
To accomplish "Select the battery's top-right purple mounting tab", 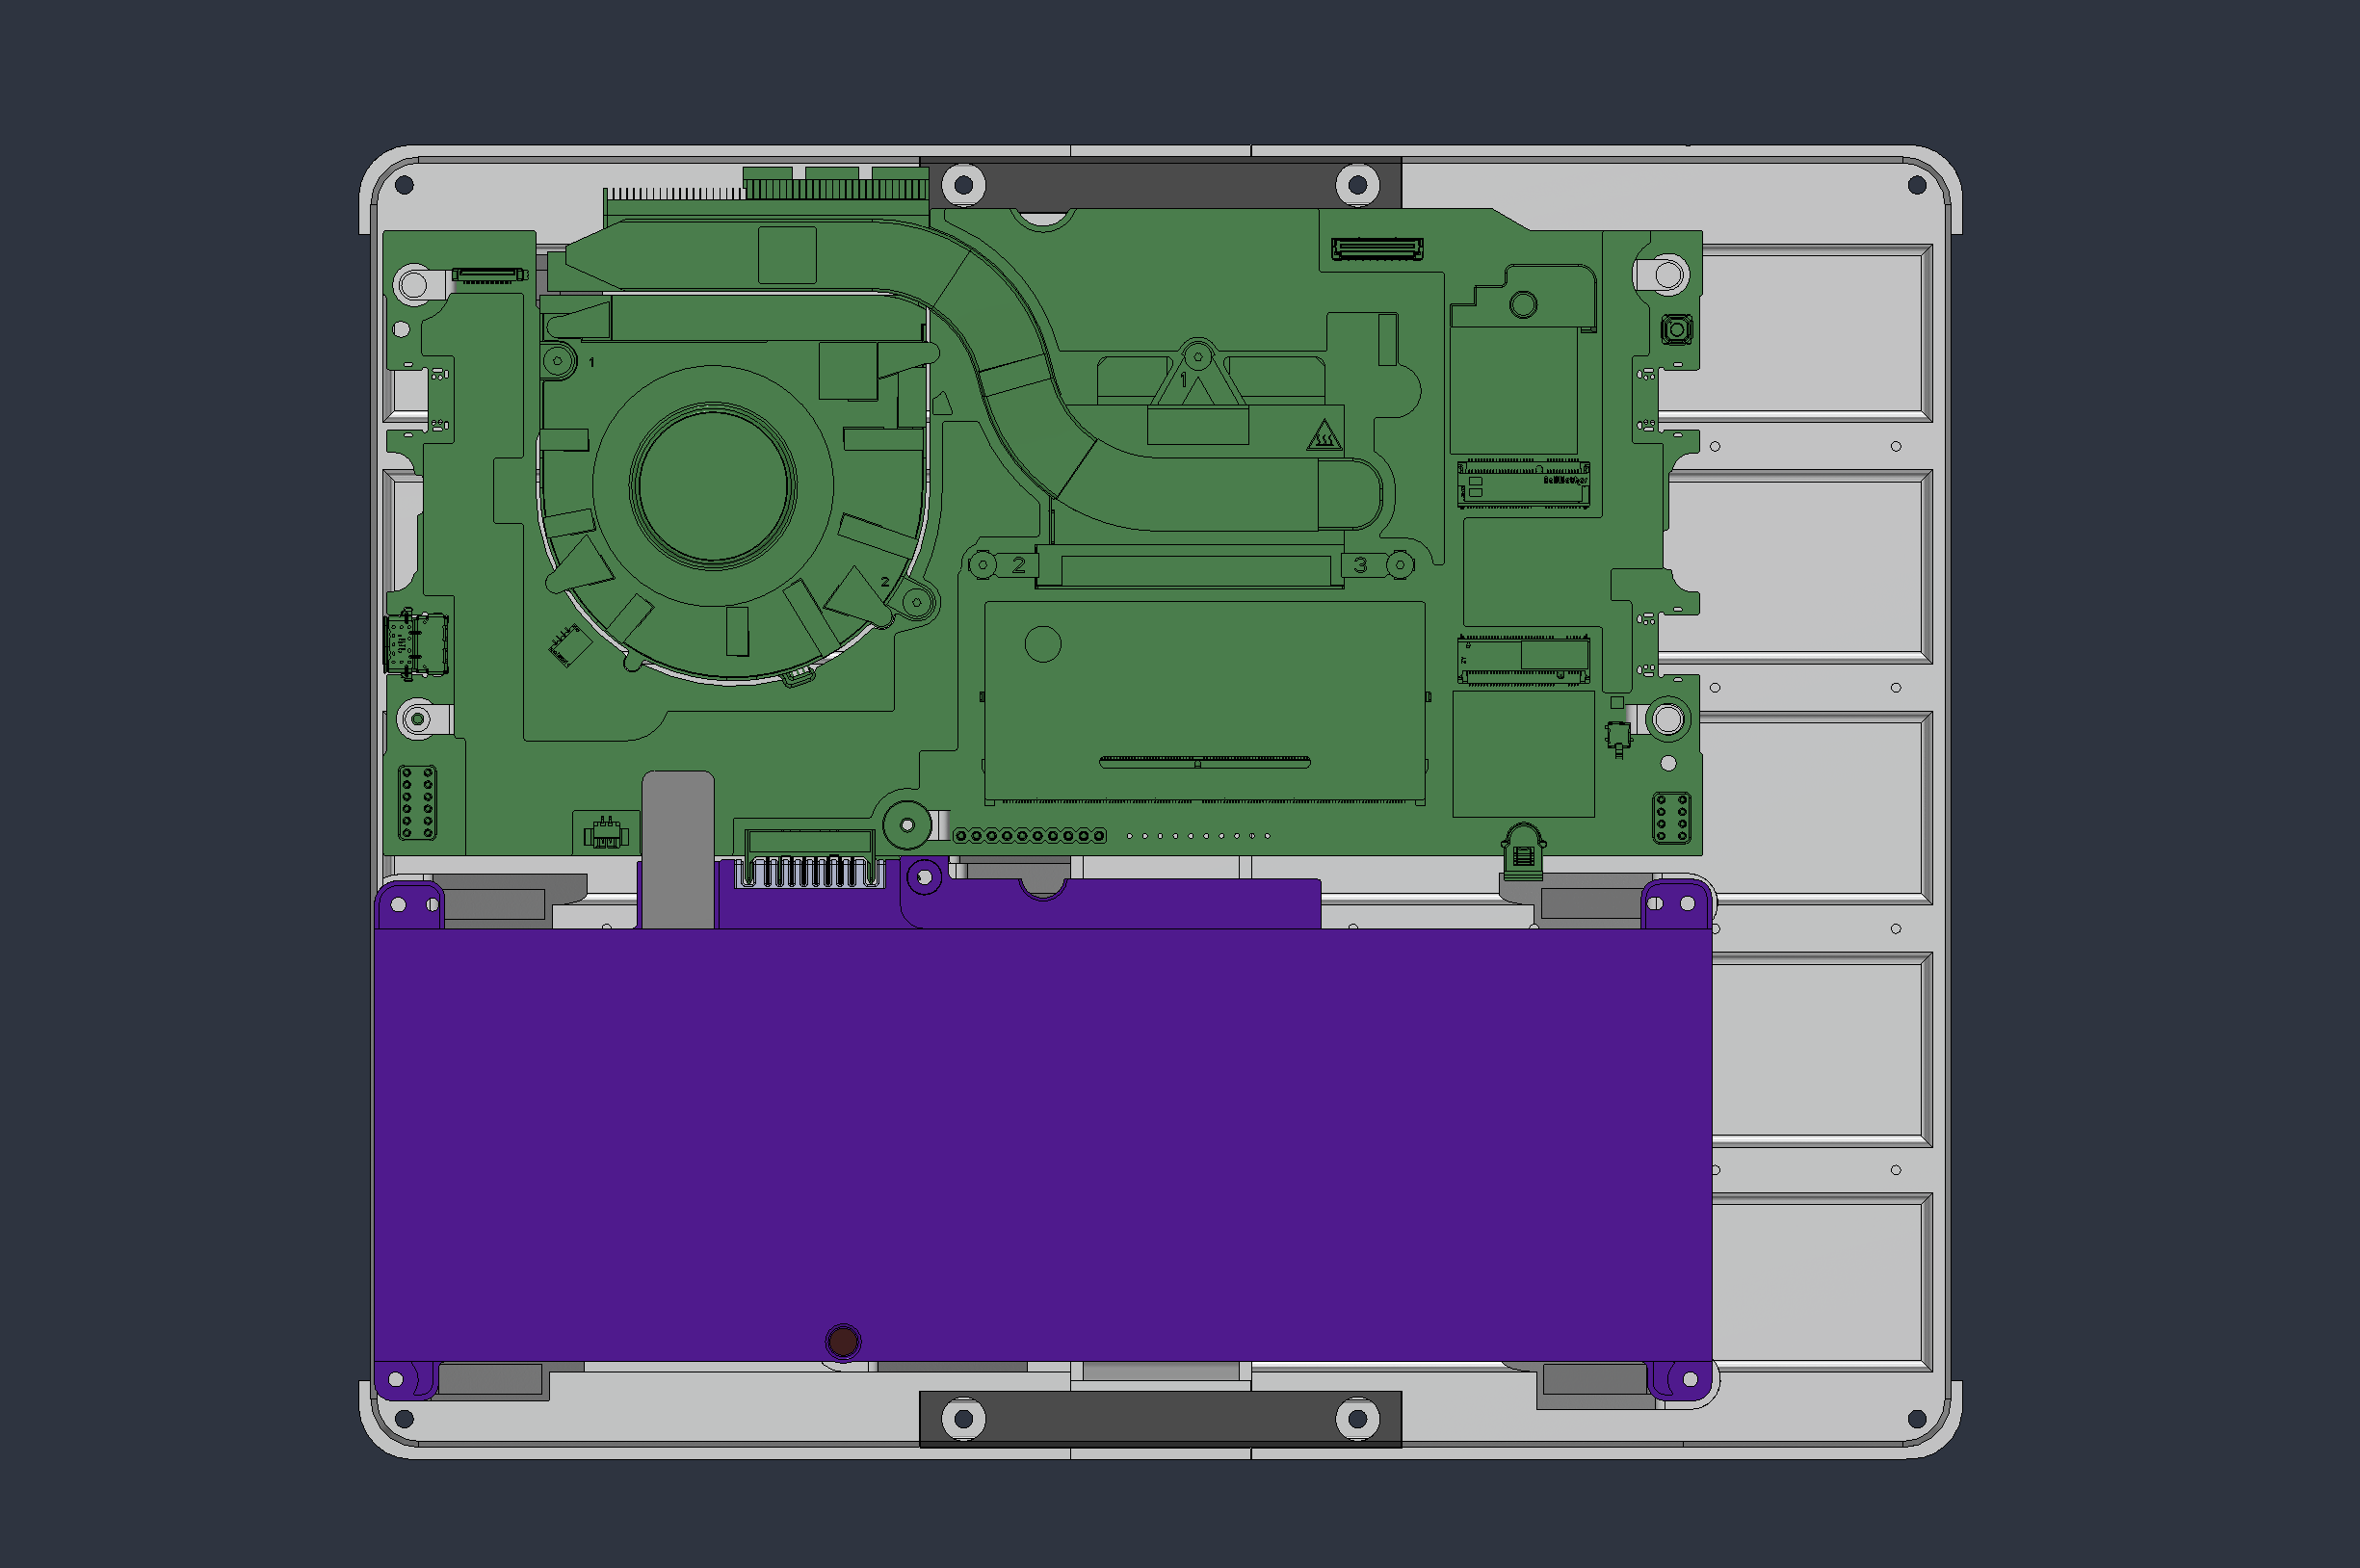I will click(x=1678, y=904).
